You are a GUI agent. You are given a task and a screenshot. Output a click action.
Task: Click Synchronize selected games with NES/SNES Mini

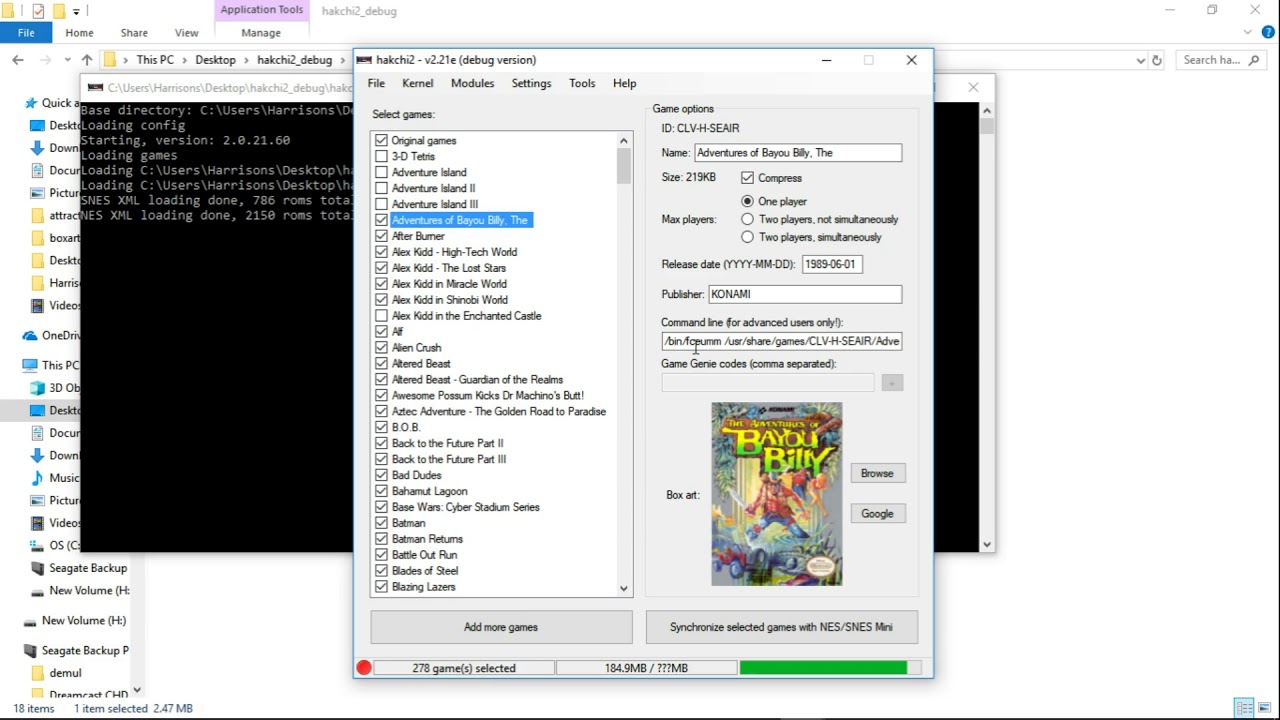pos(781,627)
